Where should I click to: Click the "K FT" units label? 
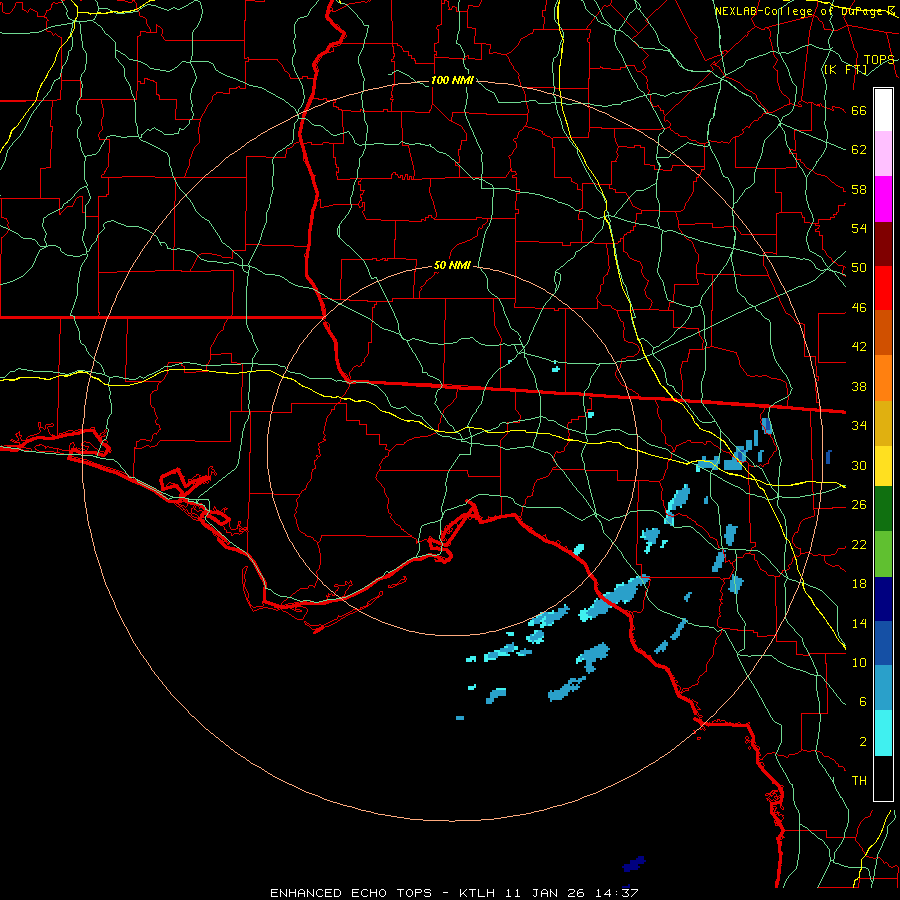(845, 70)
